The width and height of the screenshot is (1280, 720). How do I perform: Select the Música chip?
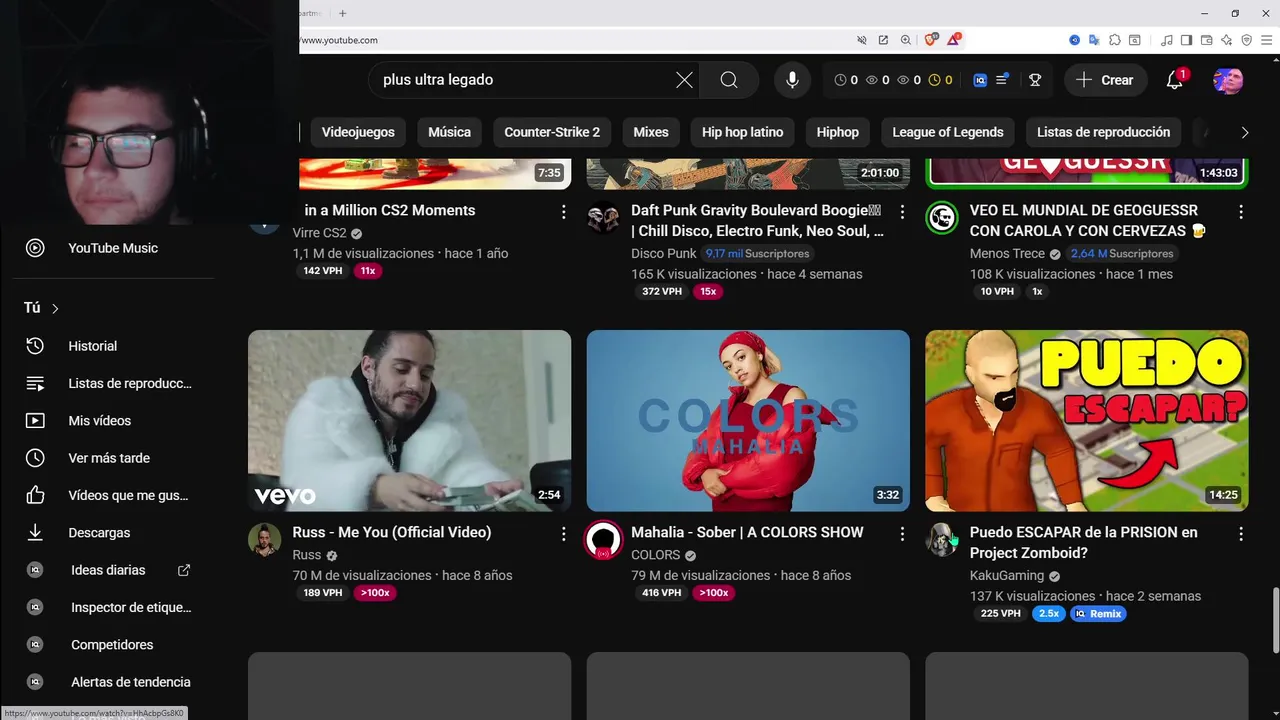pyautogui.click(x=450, y=132)
